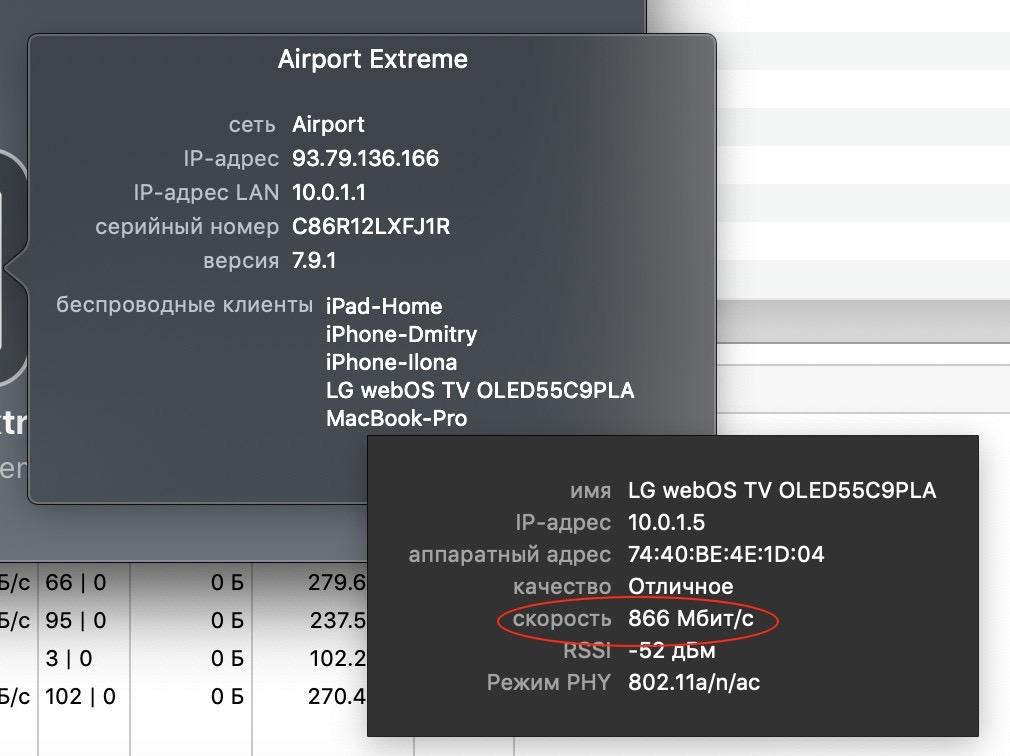Click the 866 Мбит/с speed value

(x=689, y=619)
